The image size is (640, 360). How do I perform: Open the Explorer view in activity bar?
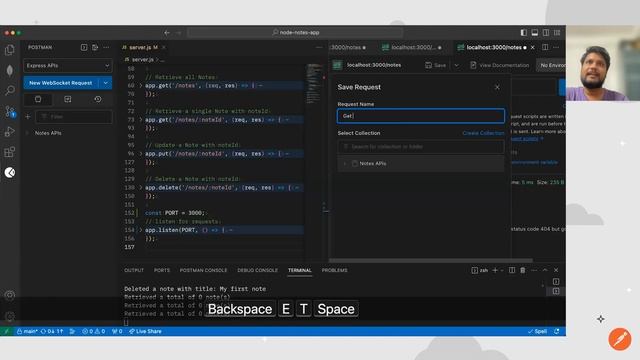9,50
